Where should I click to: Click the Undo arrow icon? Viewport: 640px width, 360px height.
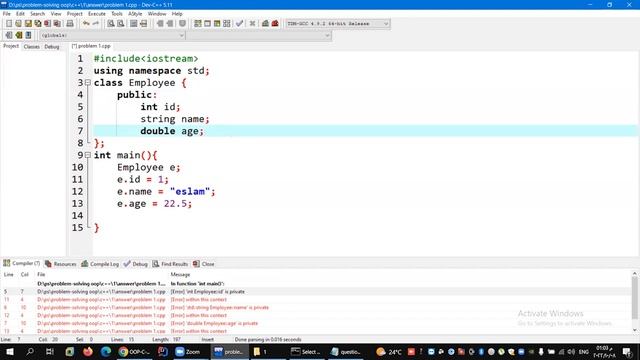(x=86, y=24)
